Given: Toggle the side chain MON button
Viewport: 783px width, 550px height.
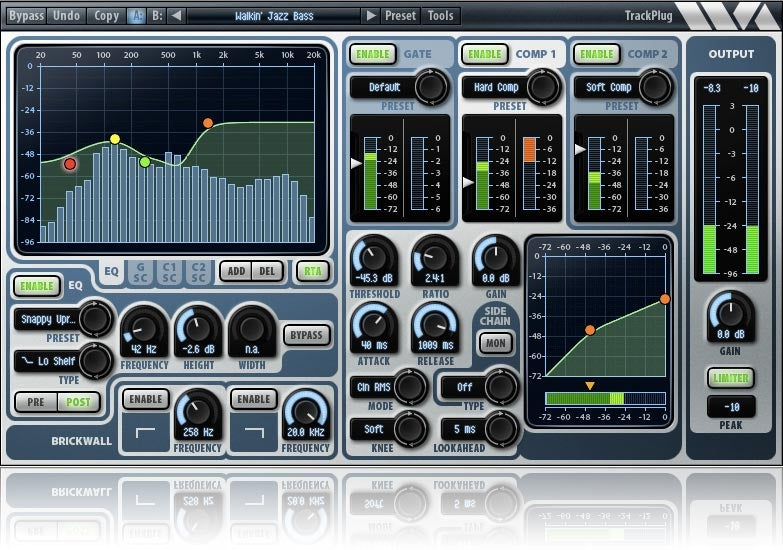Looking at the screenshot, I should (495, 343).
